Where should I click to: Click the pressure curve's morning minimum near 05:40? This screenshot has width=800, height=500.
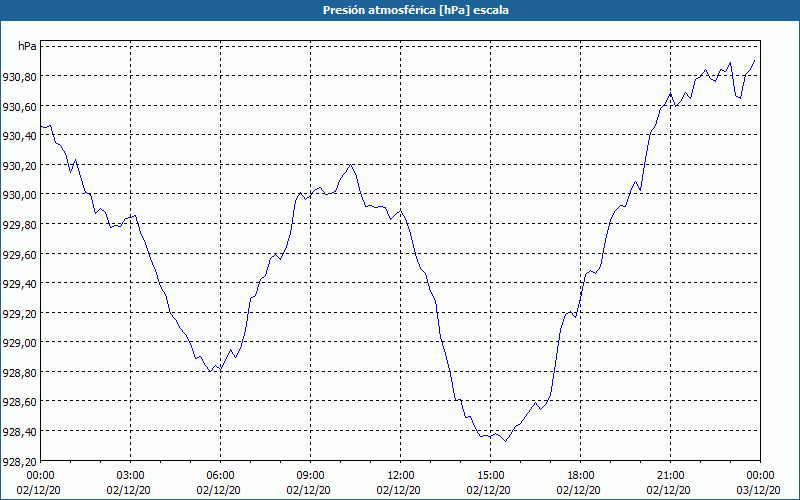(211, 371)
